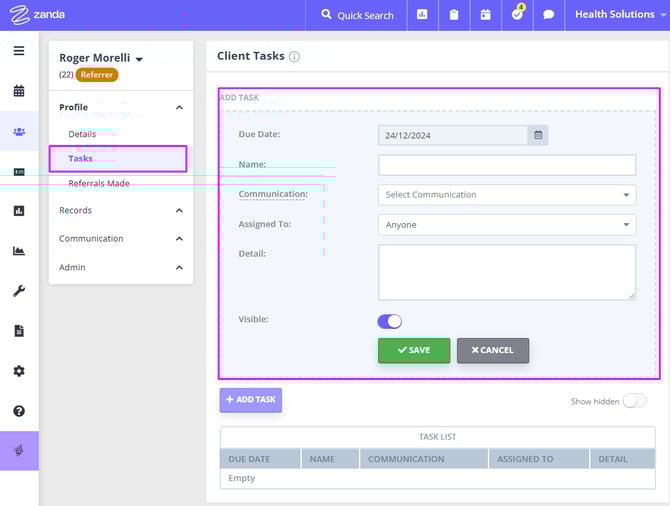Open the tasks checkmark icon with badge
The width and height of the screenshot is (670, 506).
[x=517, y=15]
